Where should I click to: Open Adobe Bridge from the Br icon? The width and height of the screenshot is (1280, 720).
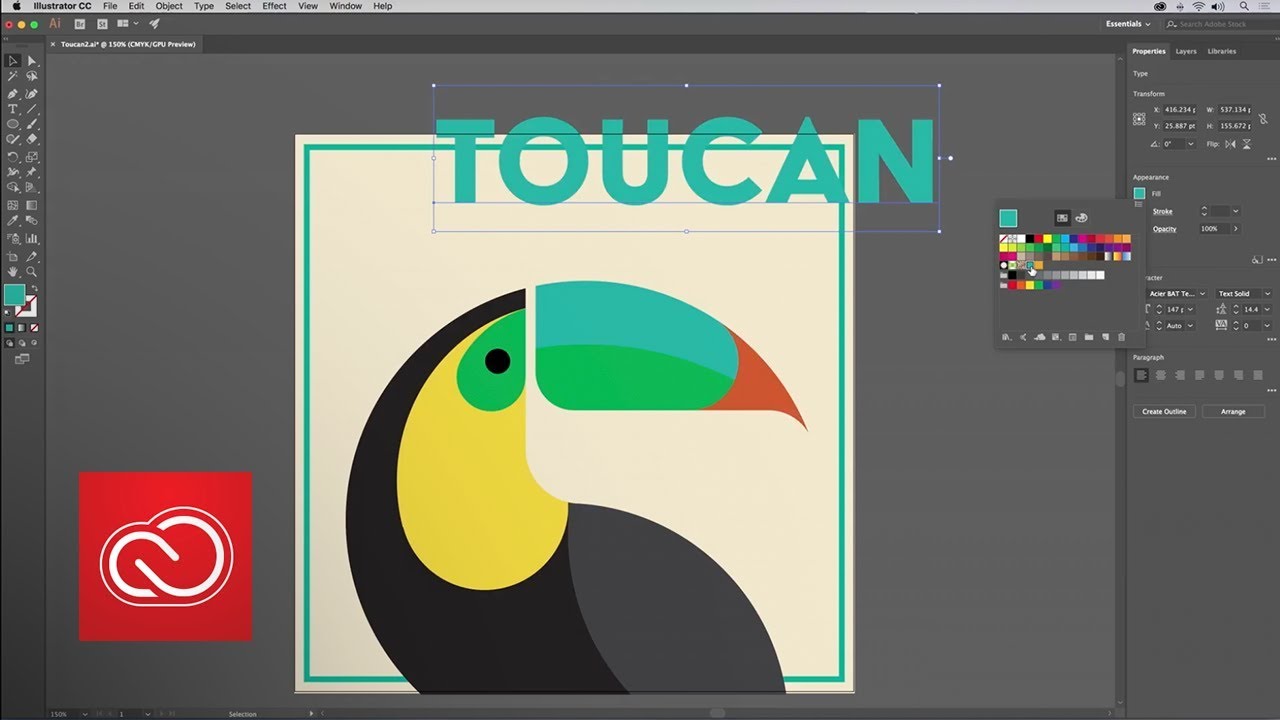tap(80, 23)
